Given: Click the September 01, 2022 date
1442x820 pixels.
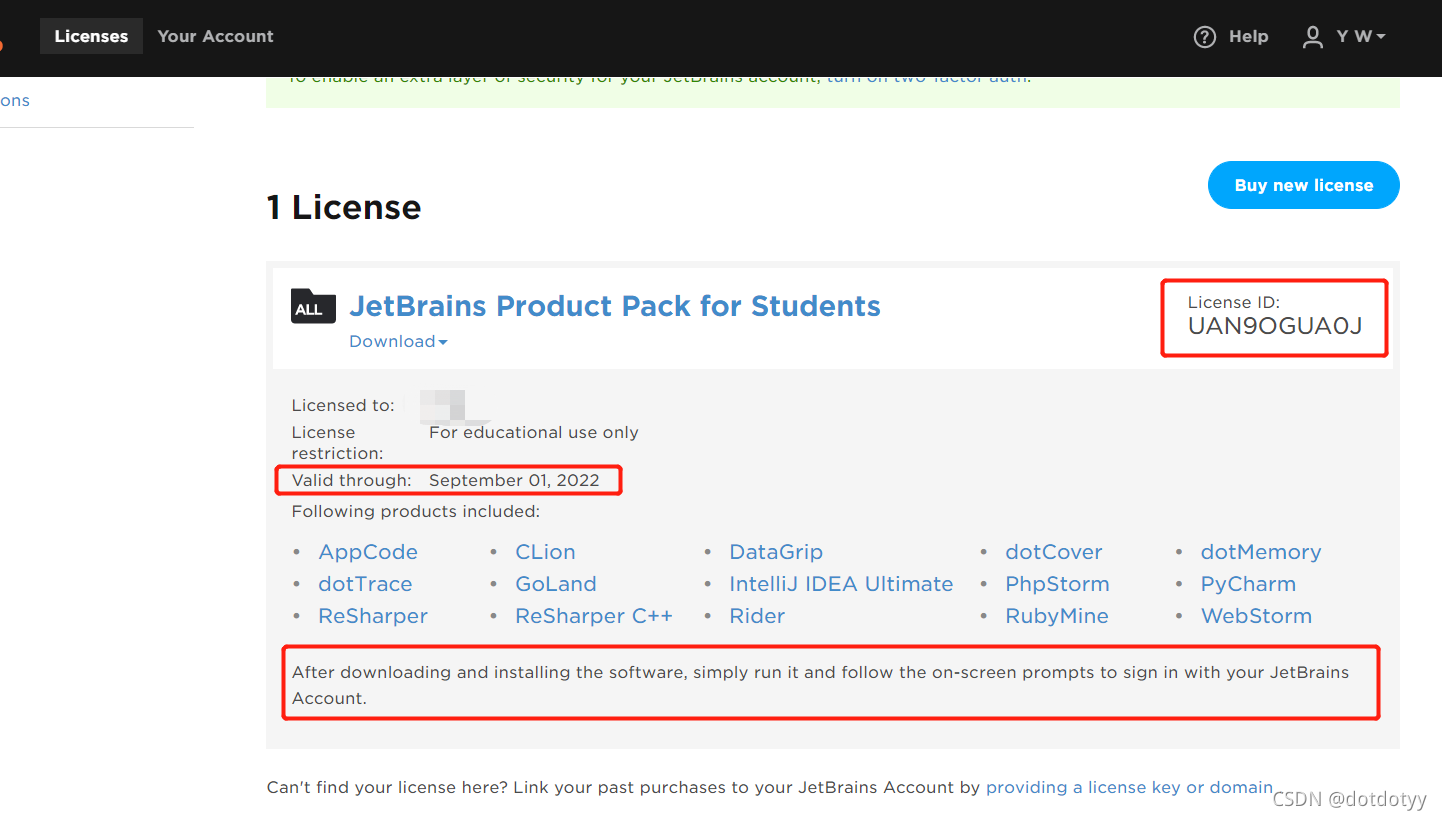Looking at the screenshot, I should point(514,480).
